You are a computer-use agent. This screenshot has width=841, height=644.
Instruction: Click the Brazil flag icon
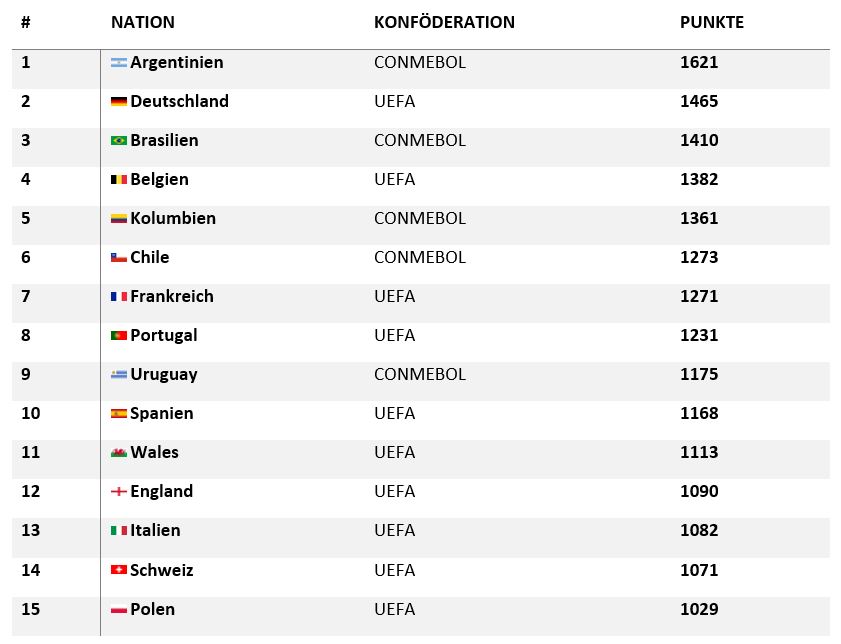(x=118, y=141)
